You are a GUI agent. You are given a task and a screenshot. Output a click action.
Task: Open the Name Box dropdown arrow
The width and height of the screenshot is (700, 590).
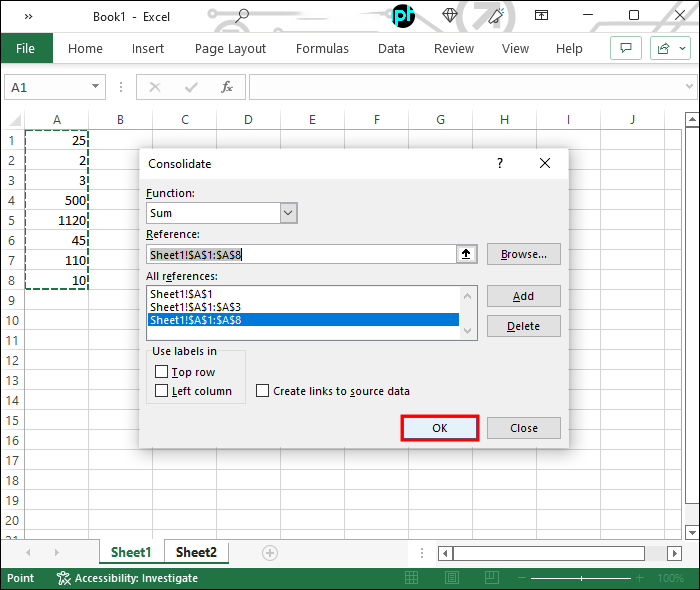coord(95,86)
